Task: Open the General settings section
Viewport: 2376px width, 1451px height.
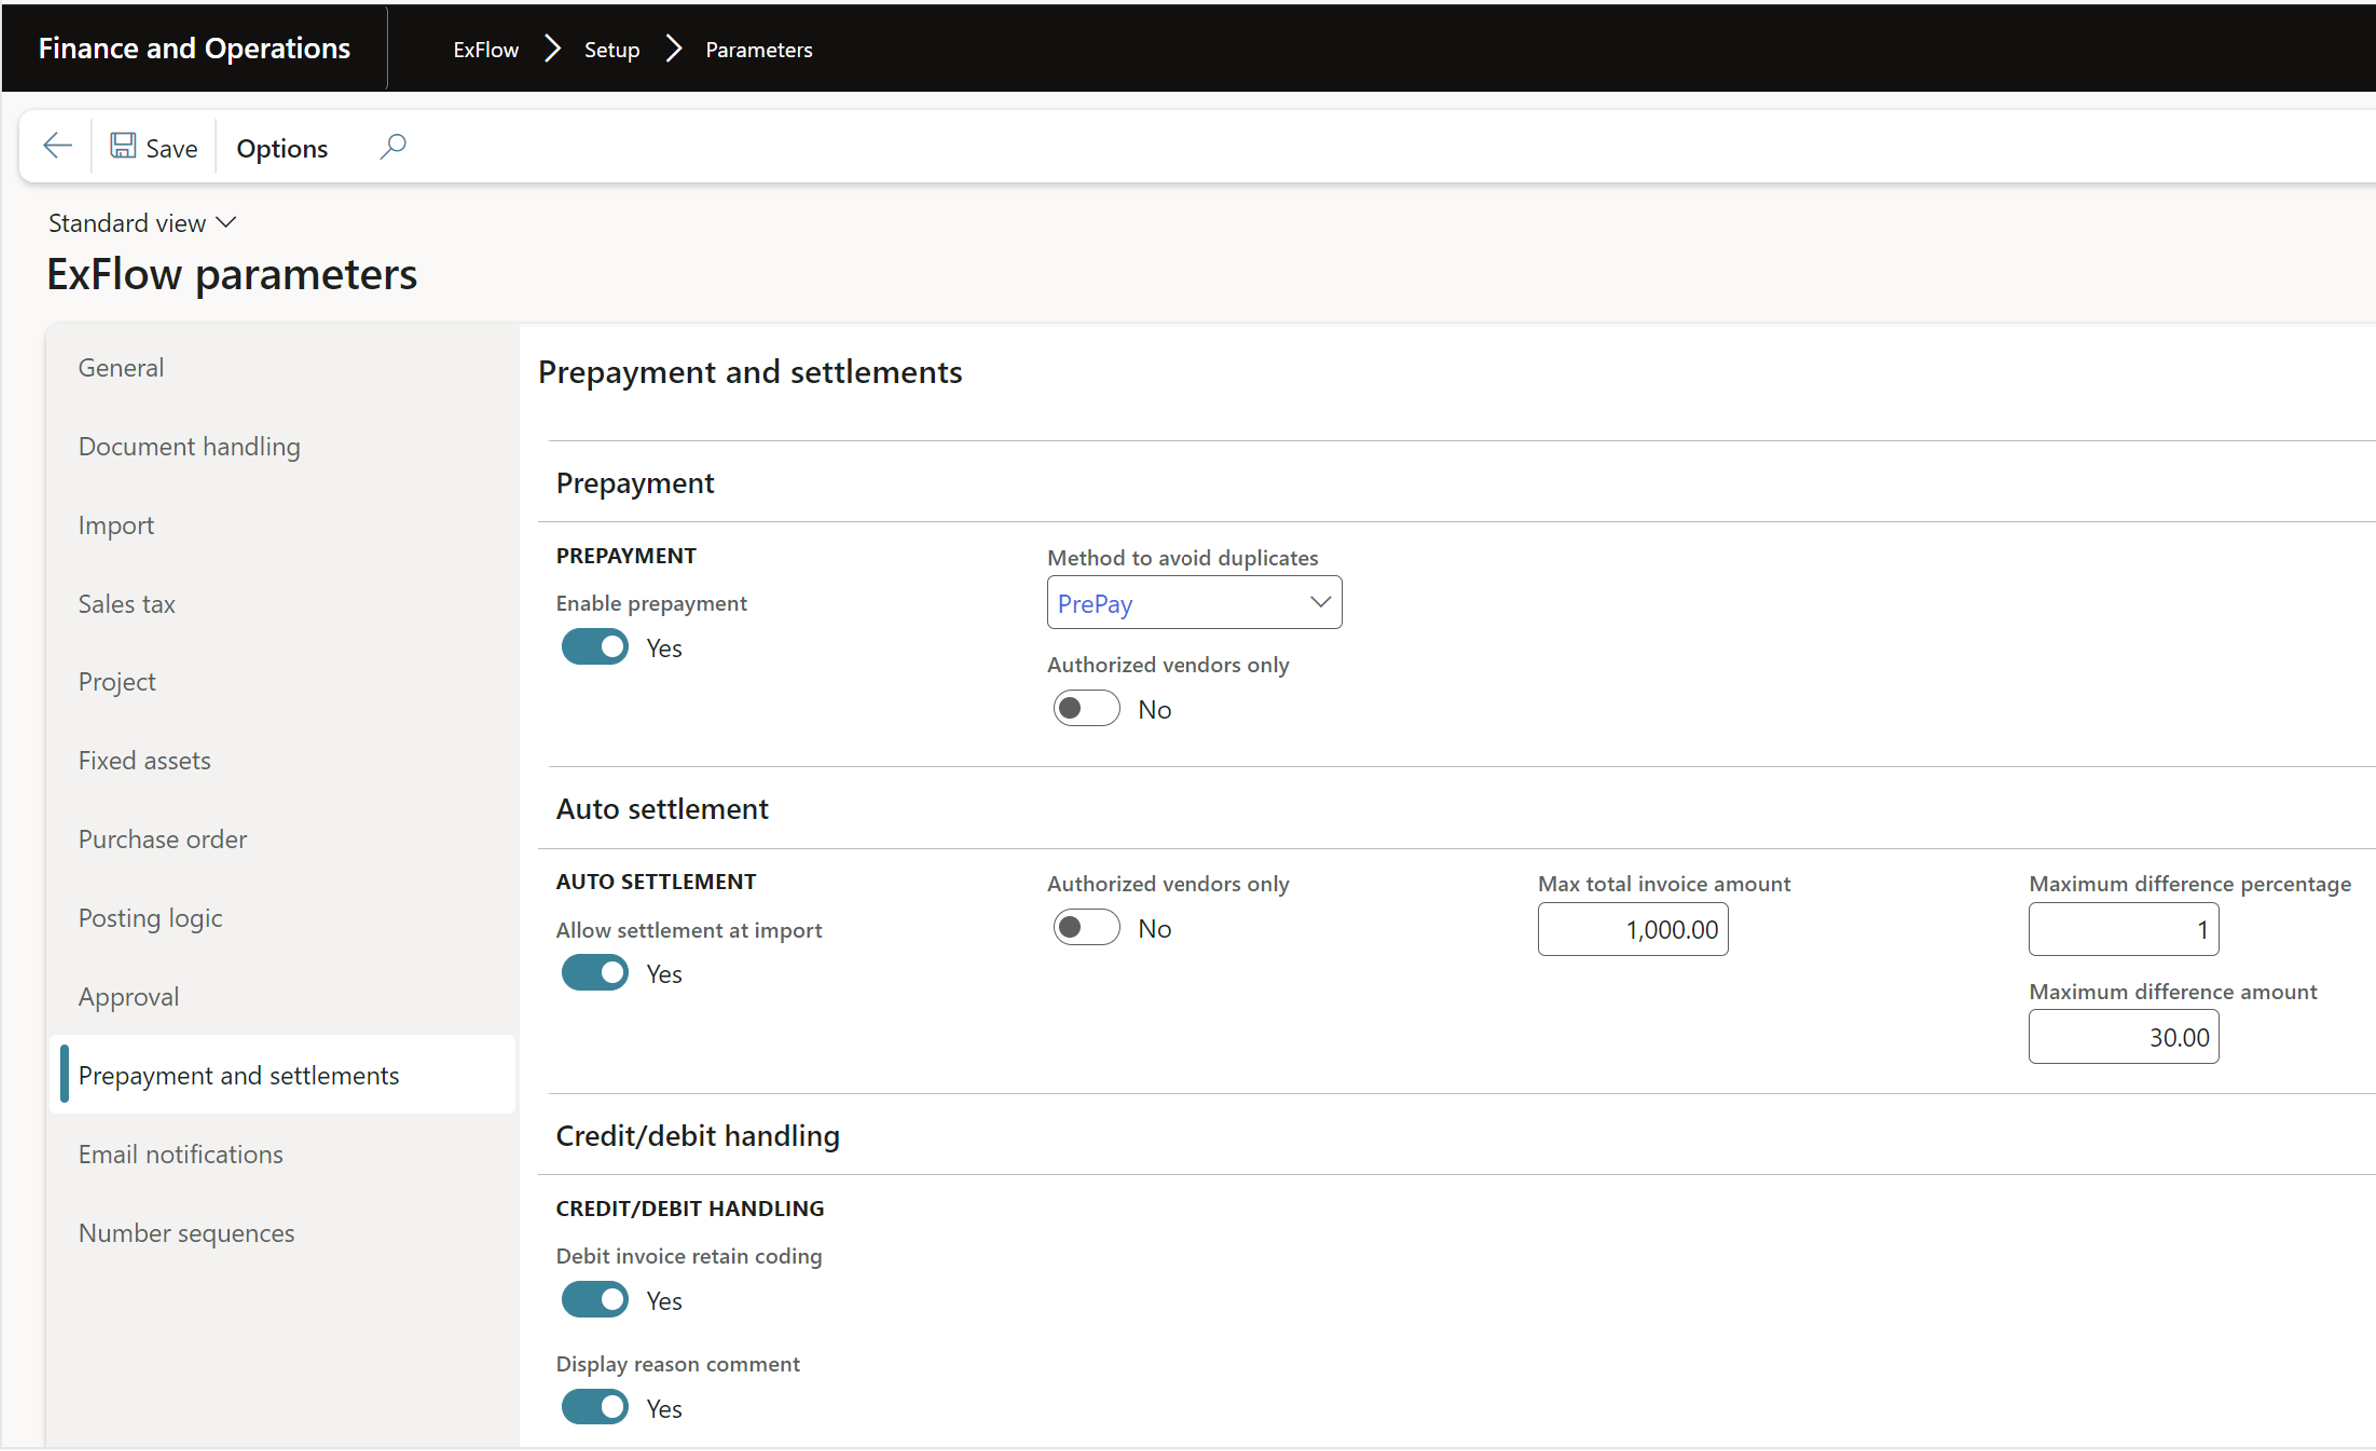Action: [x=120, y=367]
